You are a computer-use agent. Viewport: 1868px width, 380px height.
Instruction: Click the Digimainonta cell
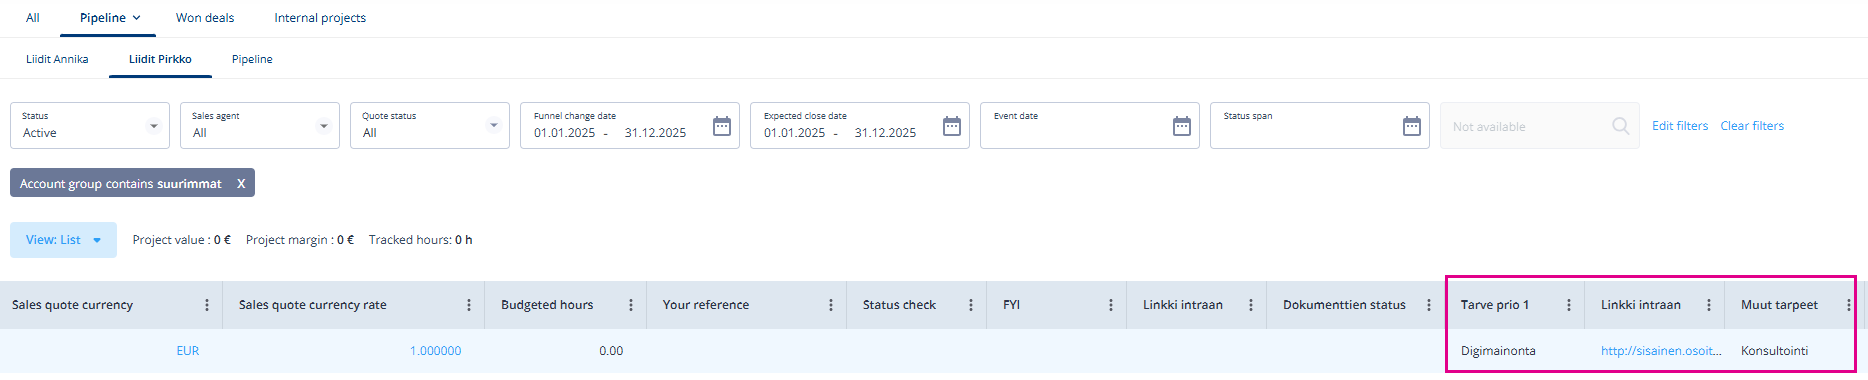(x=1498, y=351)
